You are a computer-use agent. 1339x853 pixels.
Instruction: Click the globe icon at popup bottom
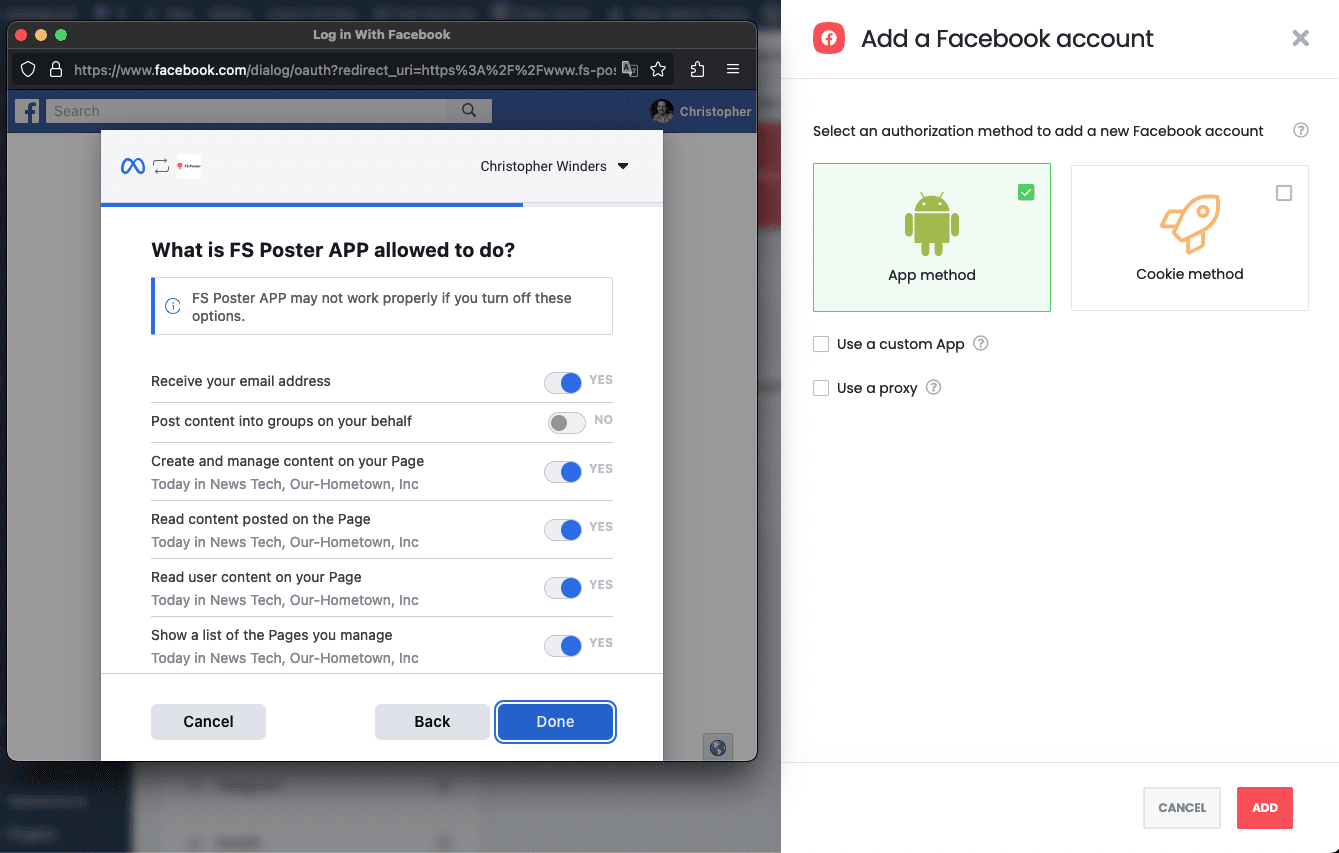[x=717, y=747]
